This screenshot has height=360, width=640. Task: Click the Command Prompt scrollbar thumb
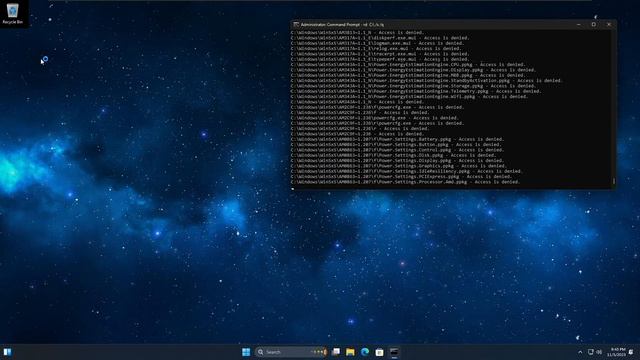(x=613, y=181)
